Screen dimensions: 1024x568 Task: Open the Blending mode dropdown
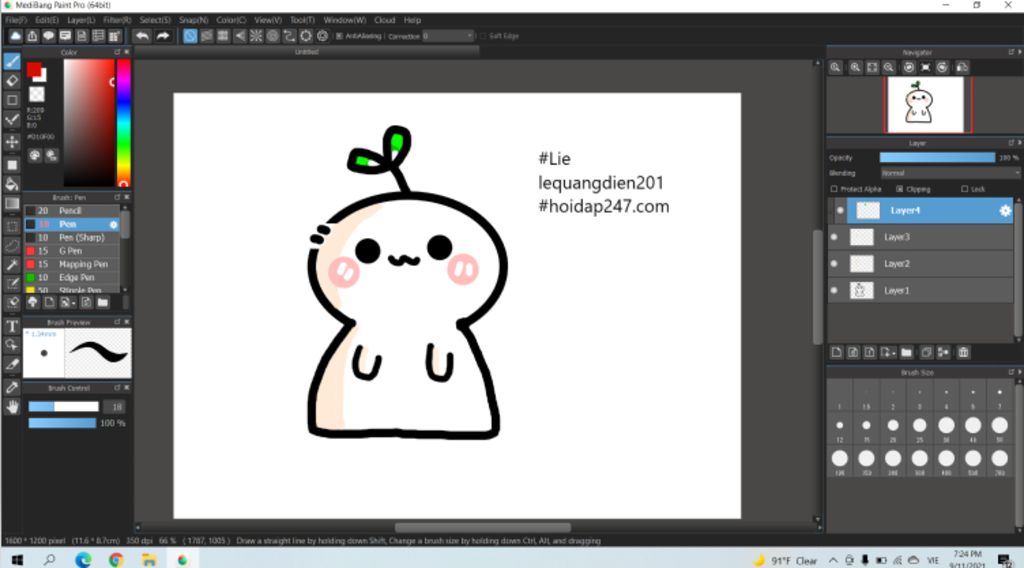tap(950, 173)
